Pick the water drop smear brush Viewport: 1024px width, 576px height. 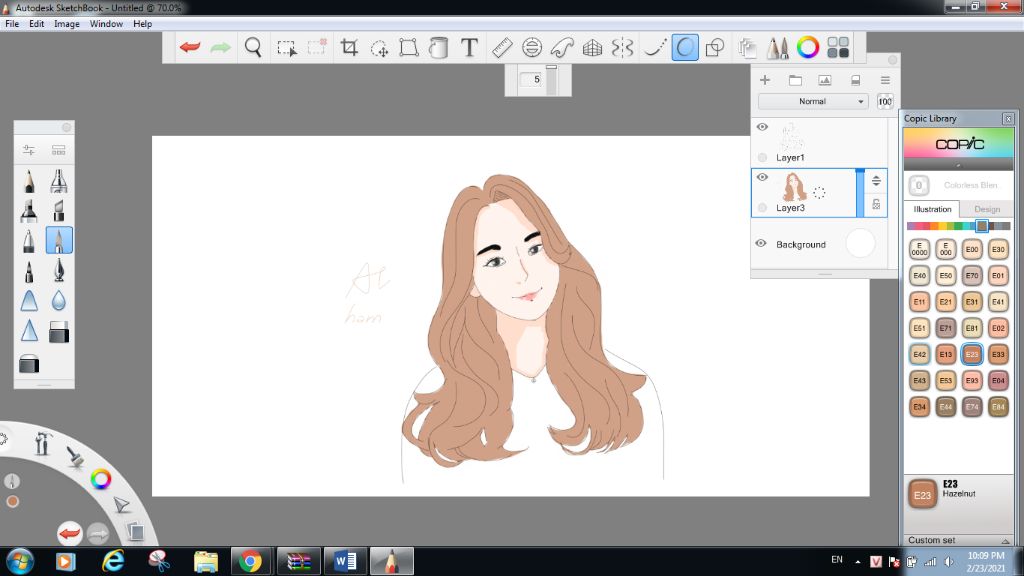click(59, 301)
